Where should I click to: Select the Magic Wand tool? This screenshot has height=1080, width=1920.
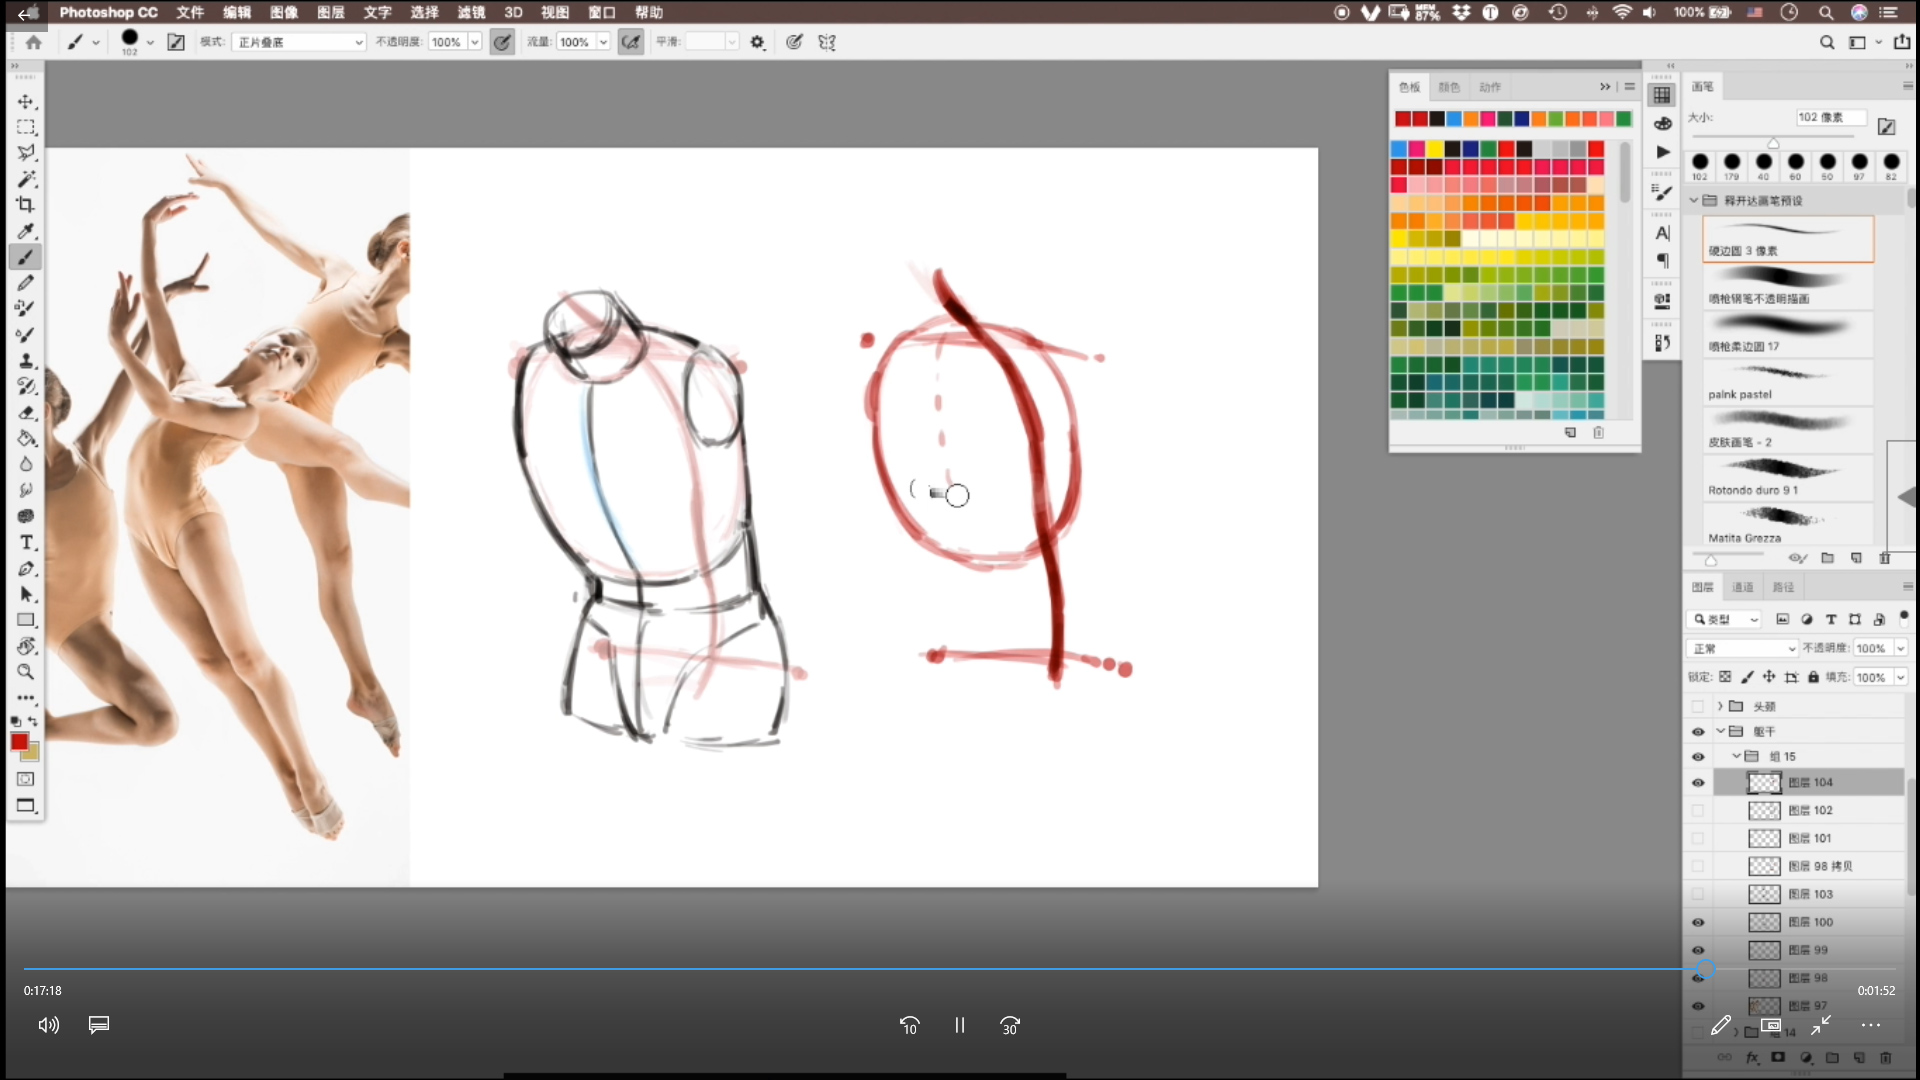click(x=26, y=179)
